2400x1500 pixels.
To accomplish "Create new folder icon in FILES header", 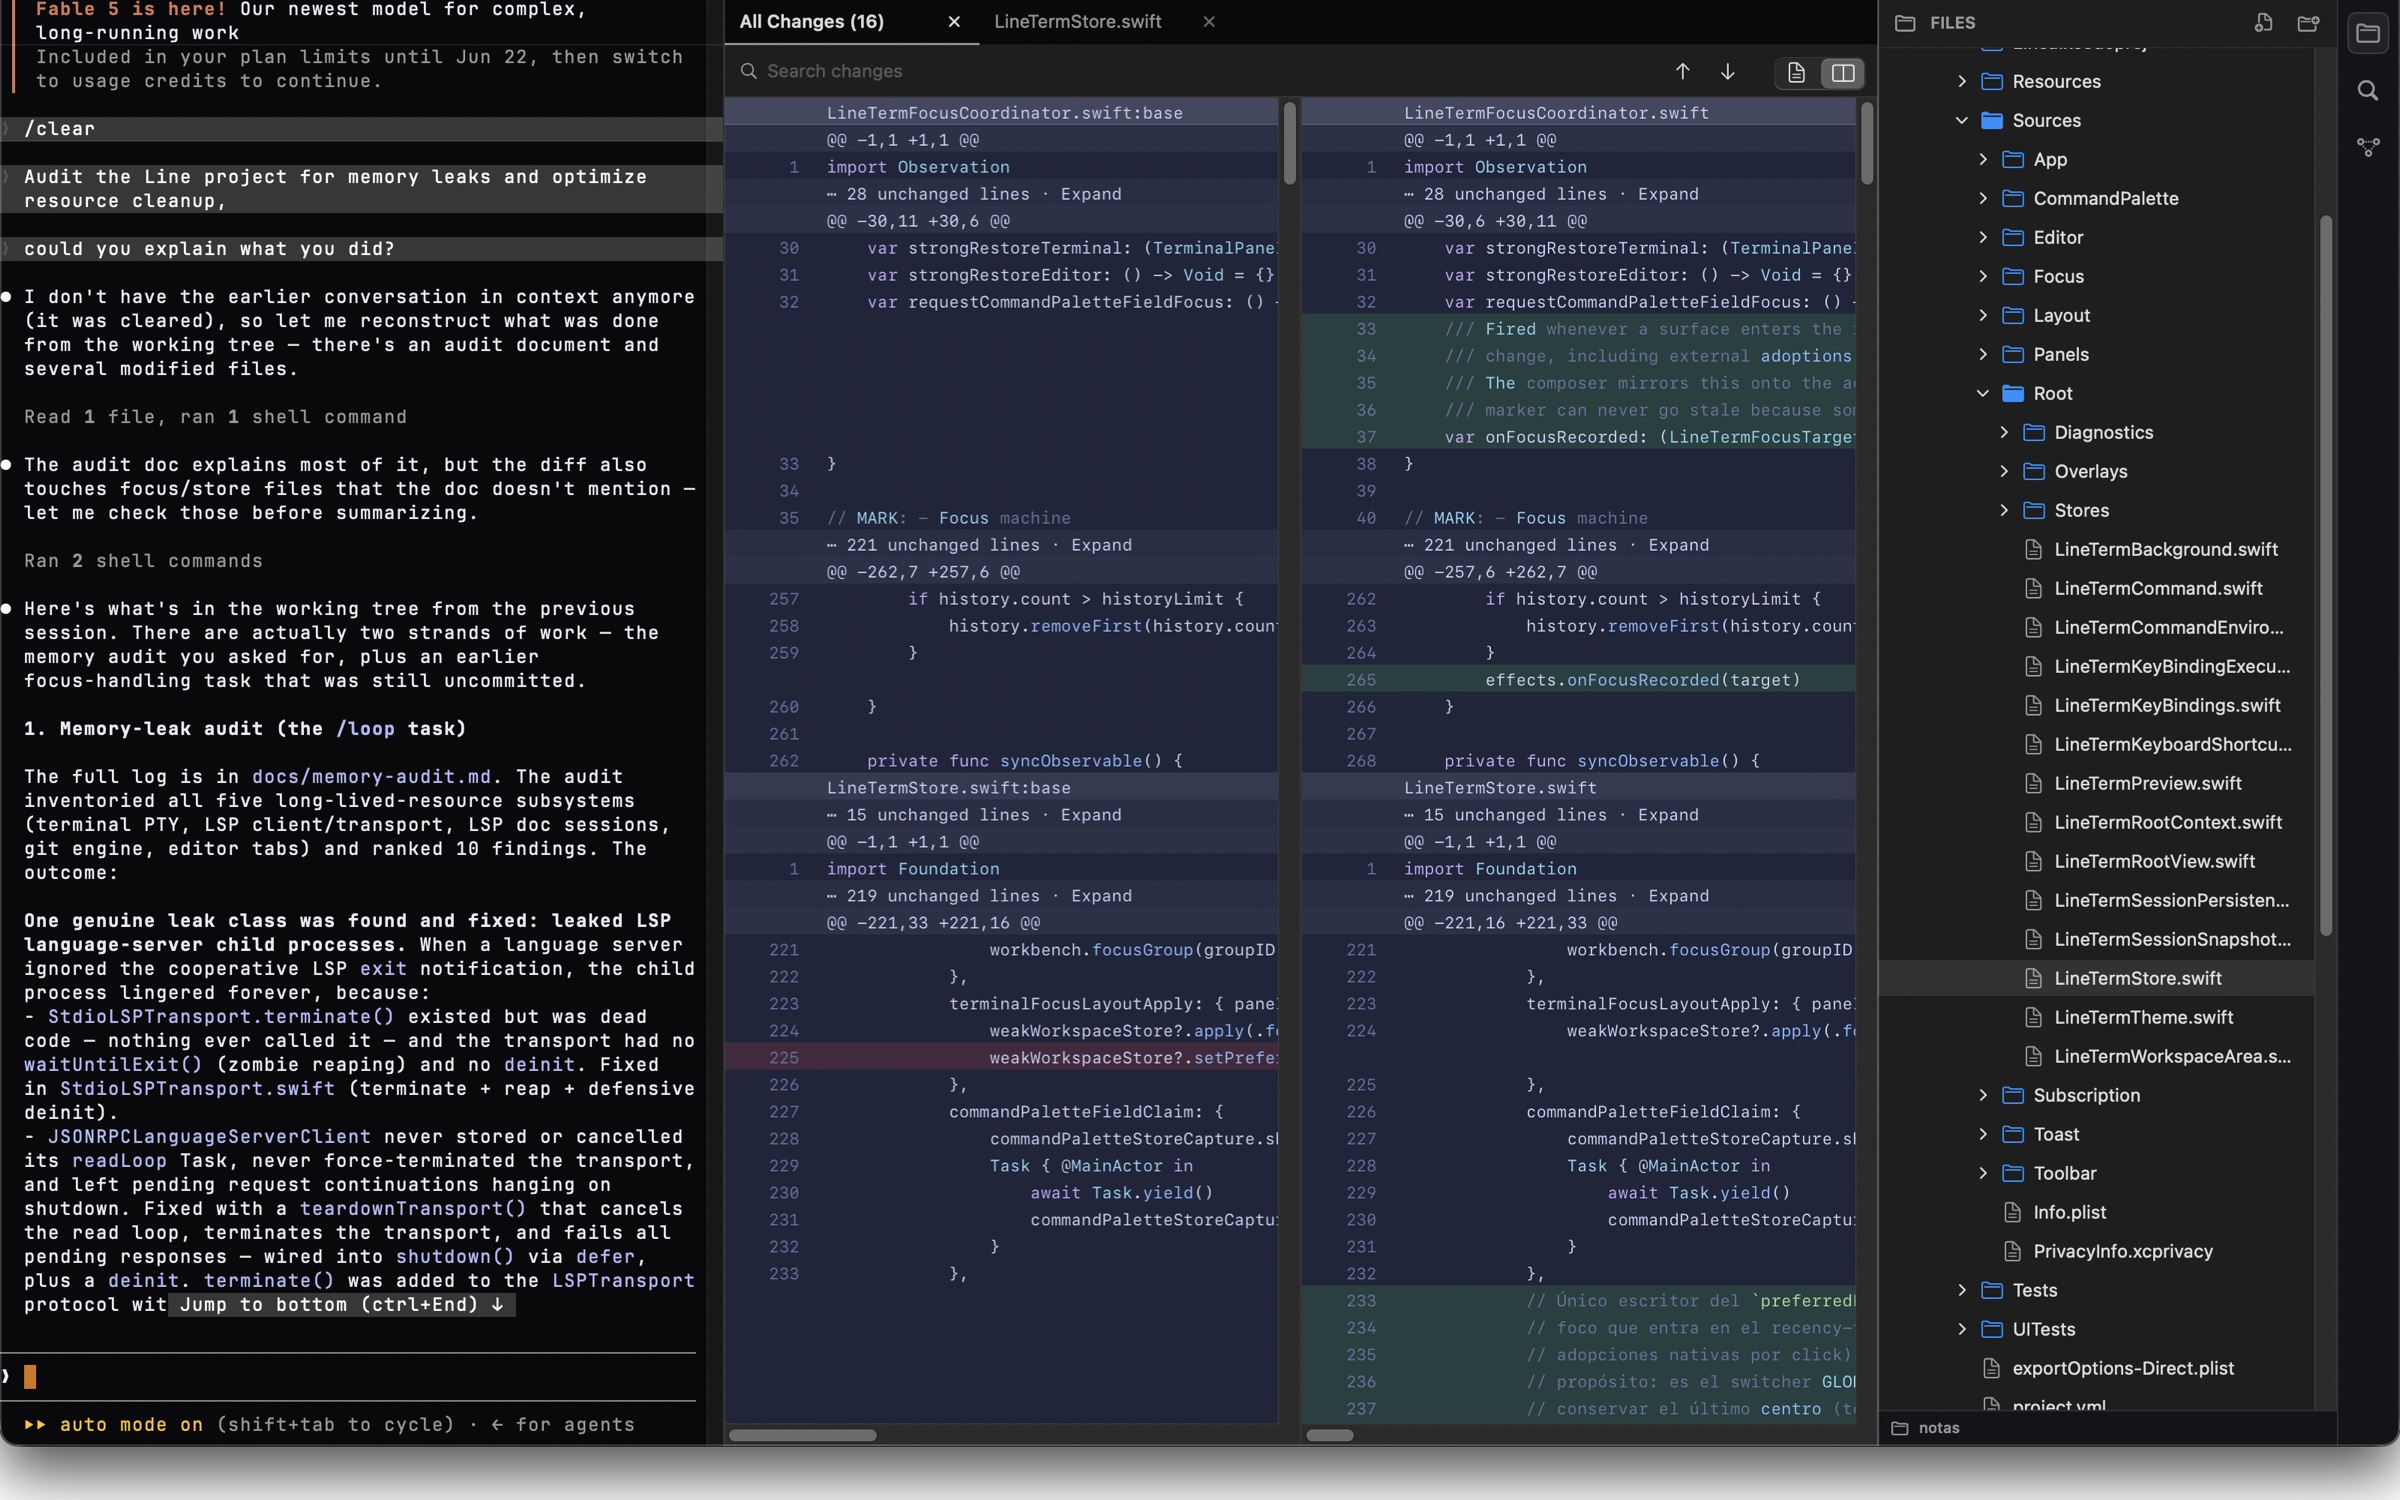I will 2308,22.
